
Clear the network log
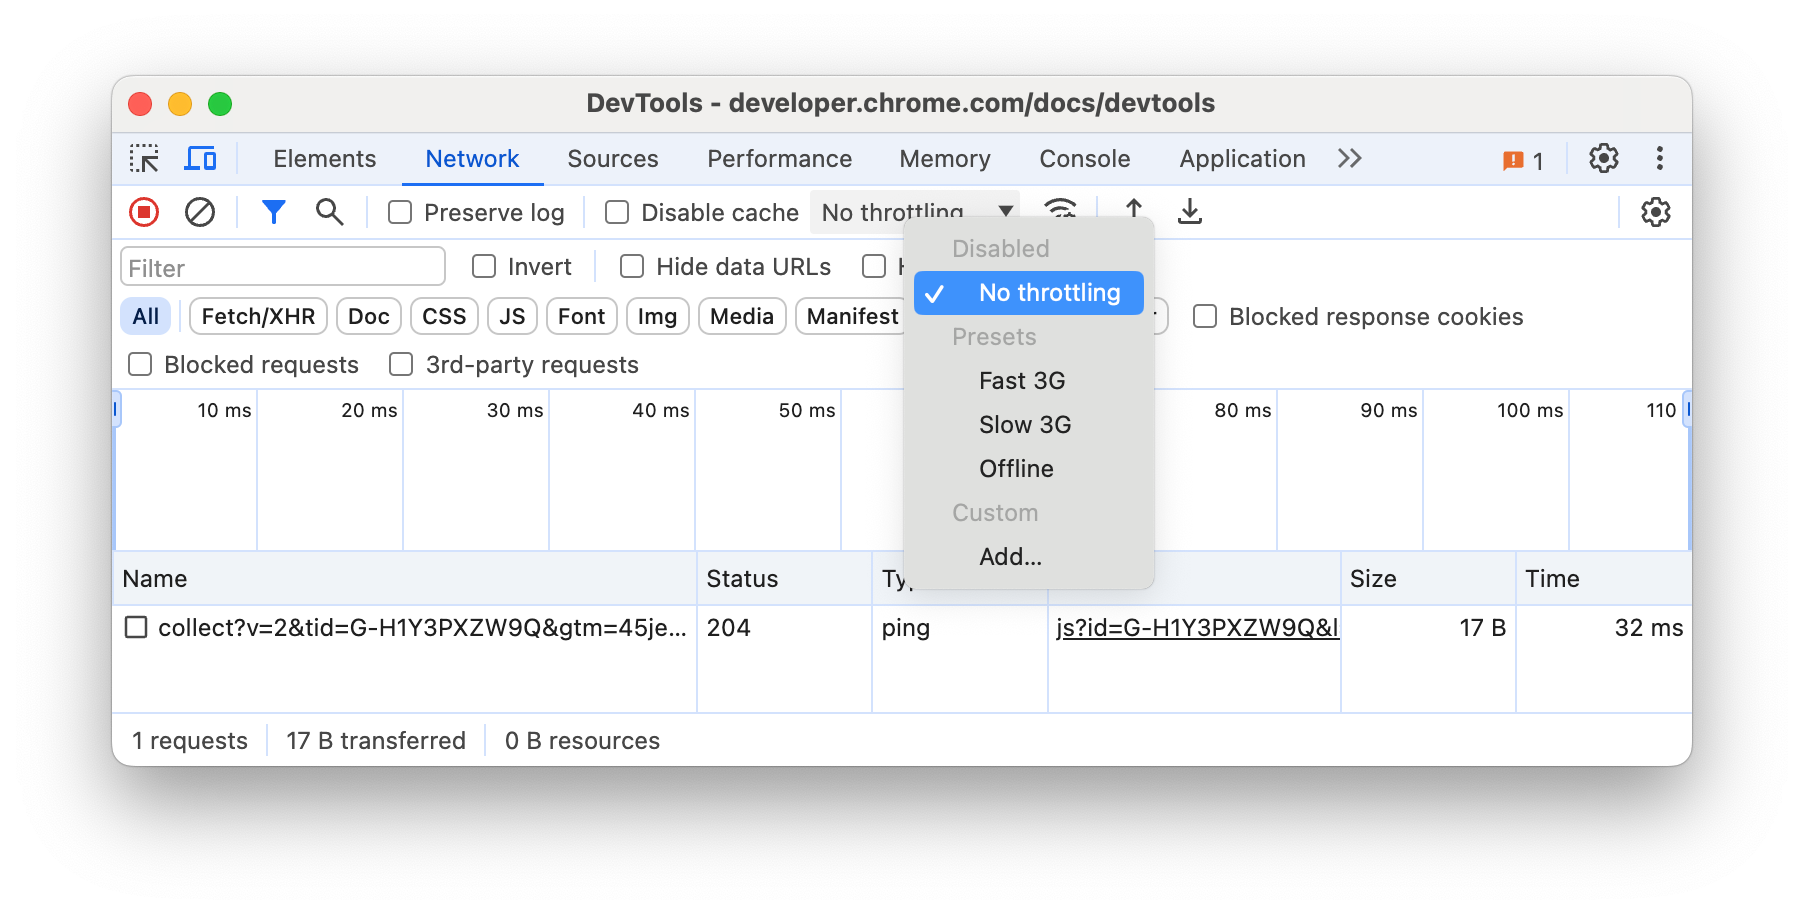tap(200, 212)
